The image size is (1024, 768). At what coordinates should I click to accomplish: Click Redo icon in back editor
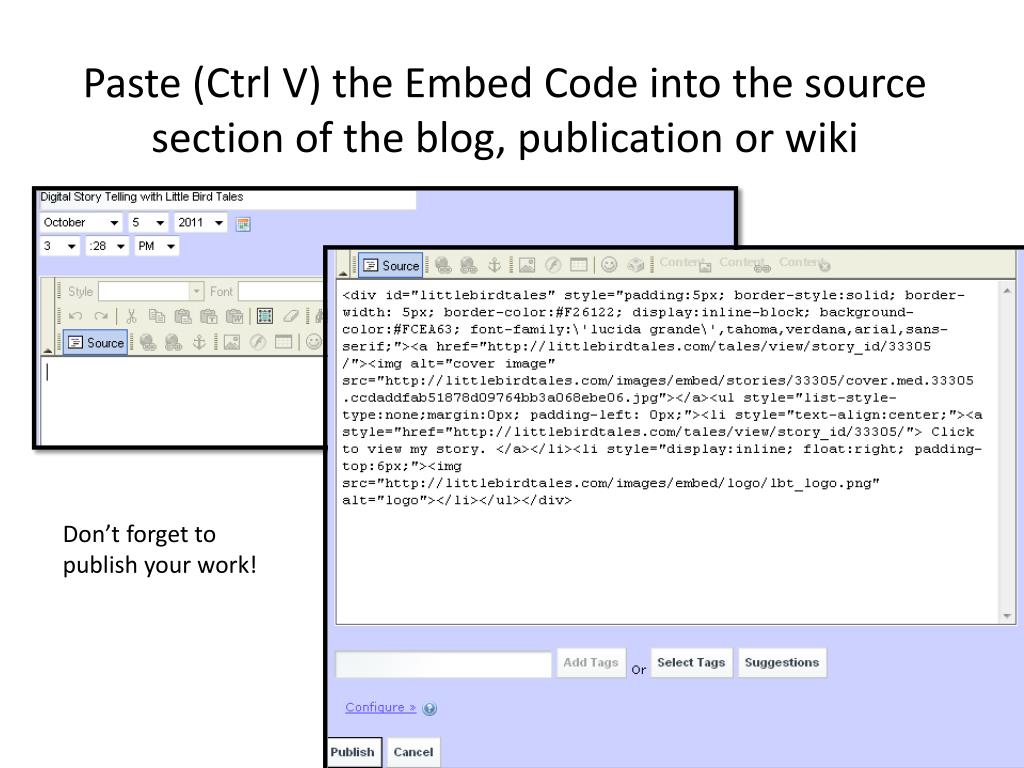(x=101, y=316)
